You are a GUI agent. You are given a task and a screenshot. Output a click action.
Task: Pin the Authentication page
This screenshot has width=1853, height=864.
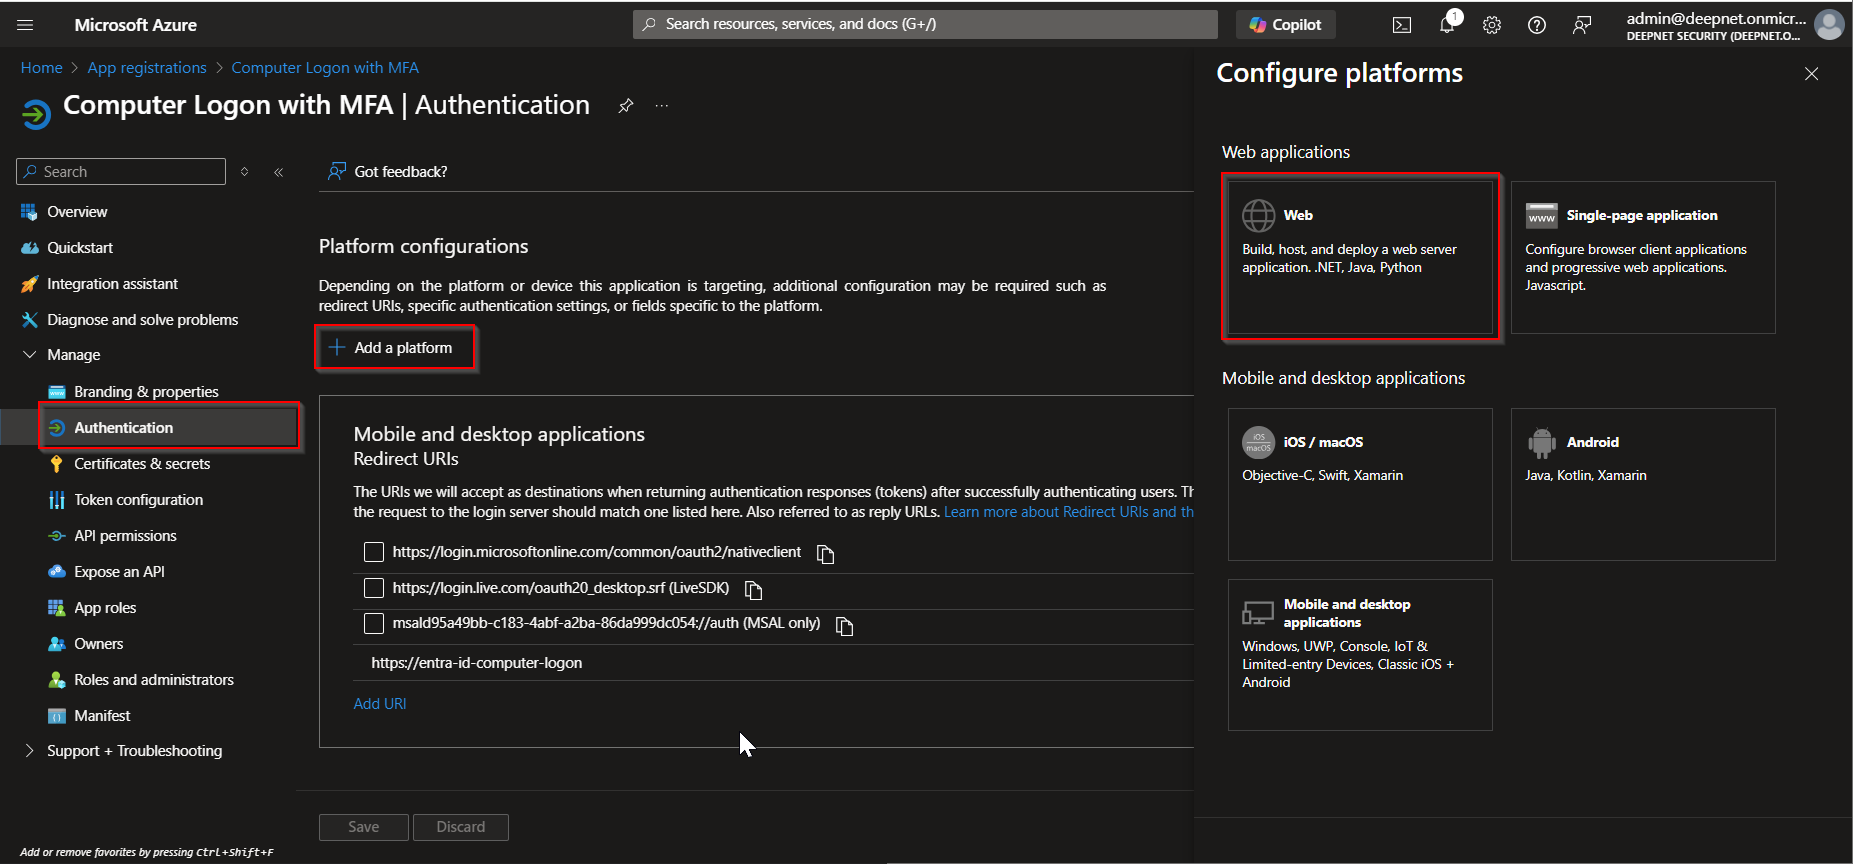tap(626, 106)
